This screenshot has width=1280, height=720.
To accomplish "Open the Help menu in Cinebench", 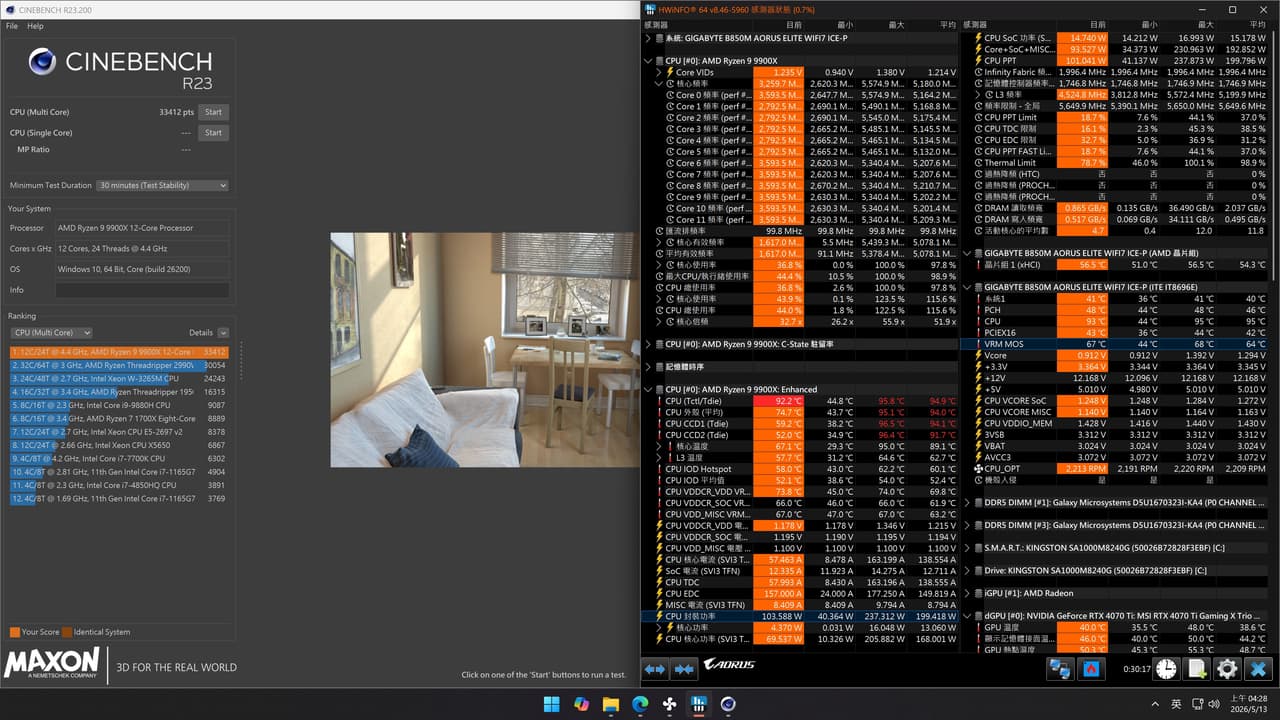I will (36, 26).
